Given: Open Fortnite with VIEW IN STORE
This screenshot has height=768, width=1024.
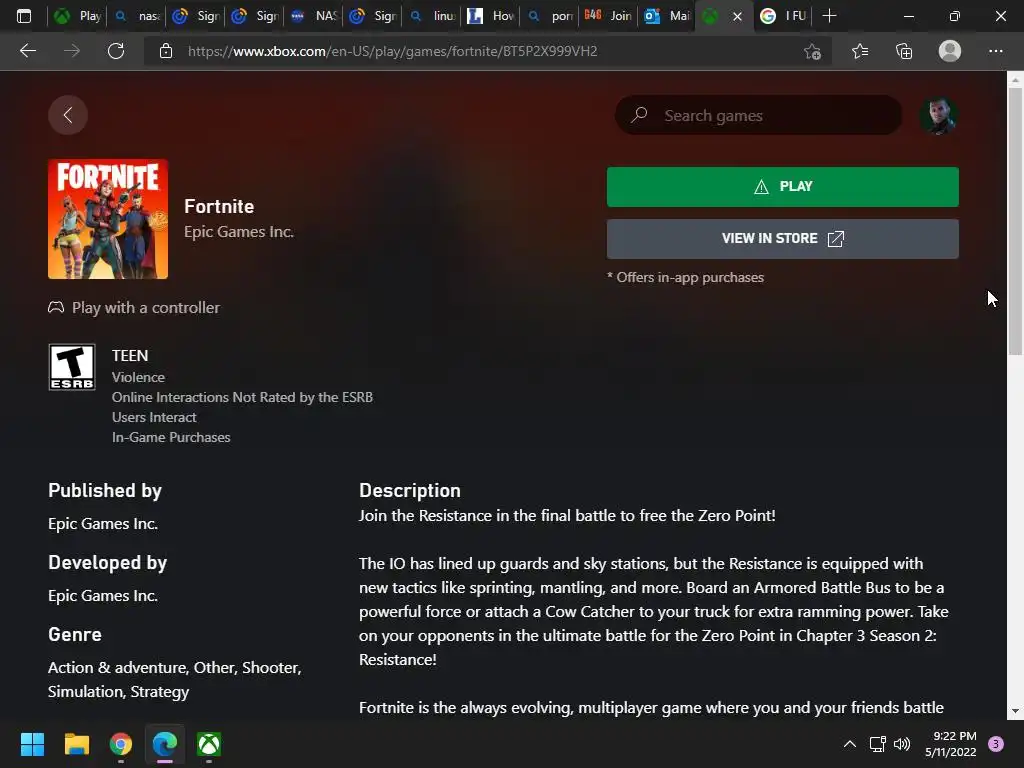Looking at the screenshot, I should (782, 238).
